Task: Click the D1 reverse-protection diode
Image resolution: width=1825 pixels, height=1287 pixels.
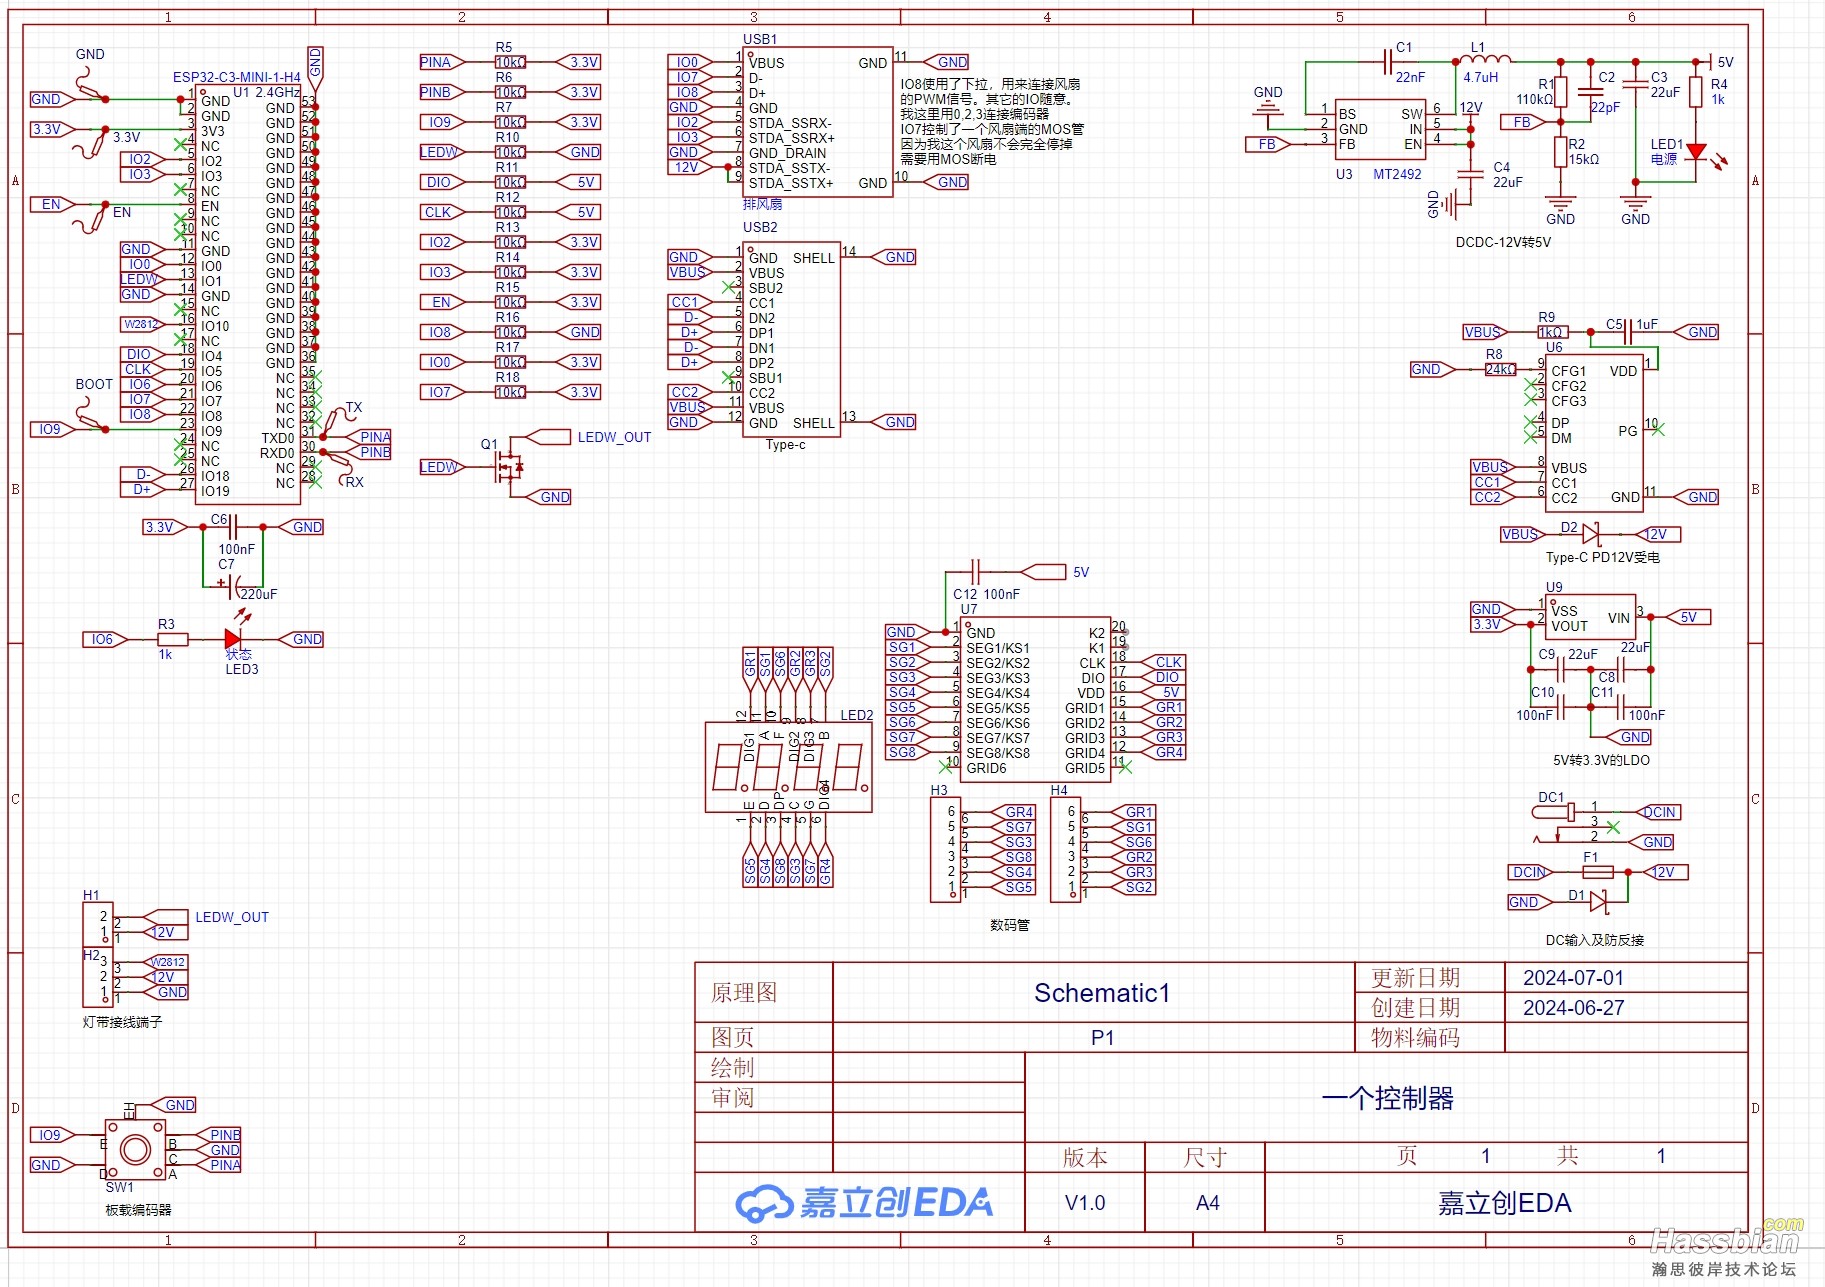Action: (x=1597, y=902)
